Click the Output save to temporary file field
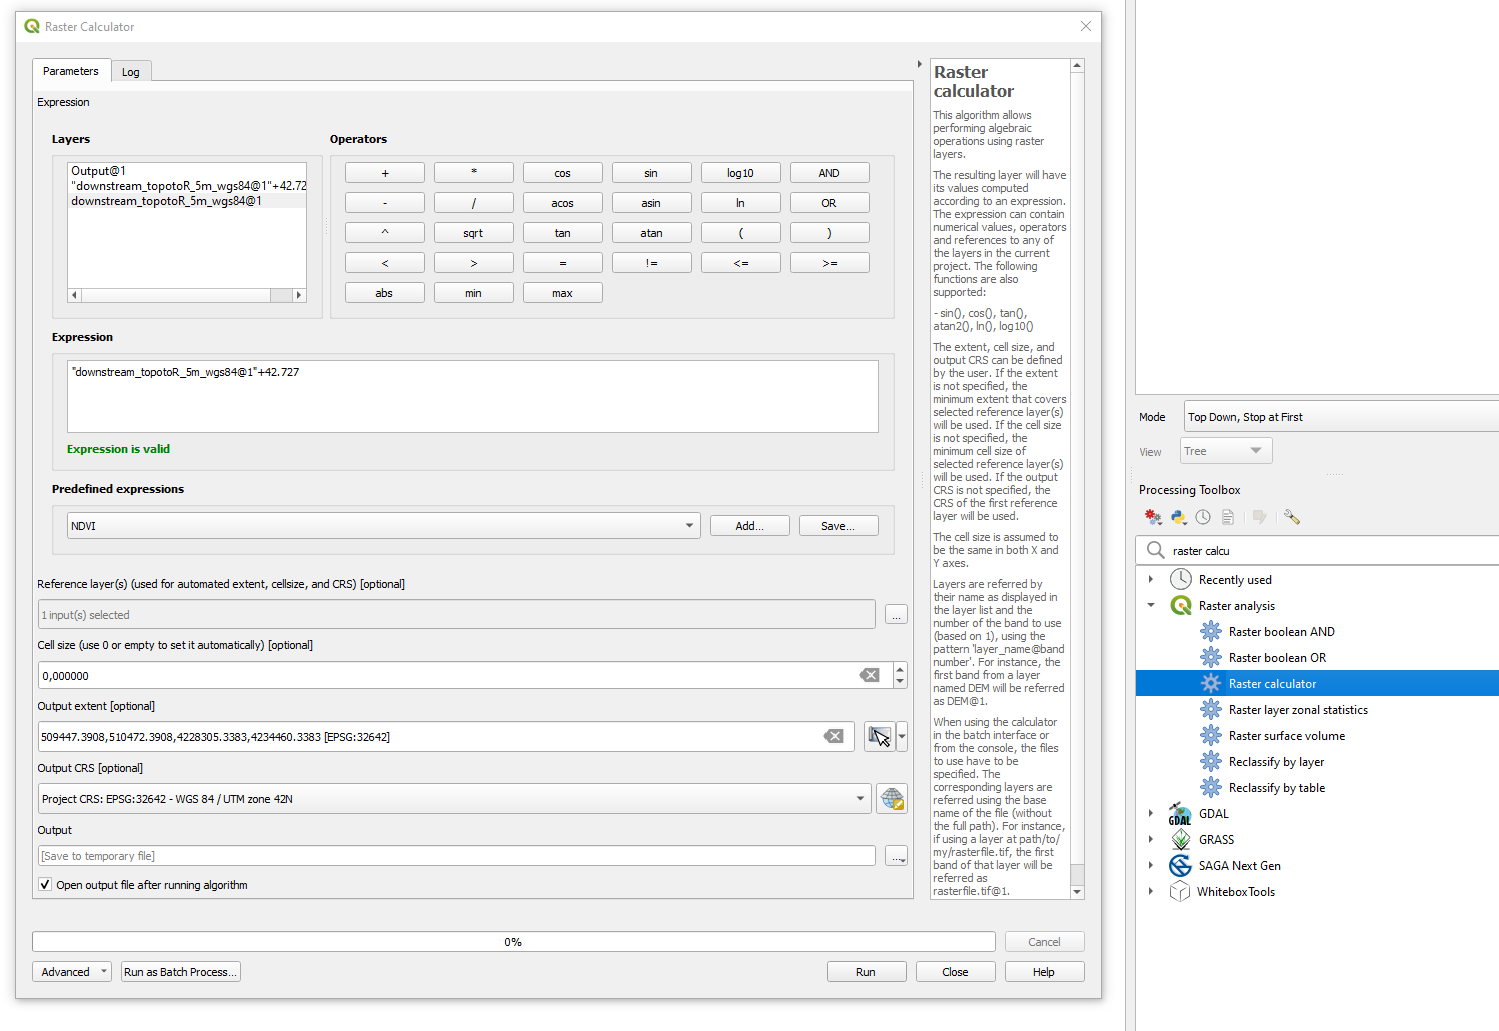1499x1031 pixels. pyautogui.click(x=457, y=855)
